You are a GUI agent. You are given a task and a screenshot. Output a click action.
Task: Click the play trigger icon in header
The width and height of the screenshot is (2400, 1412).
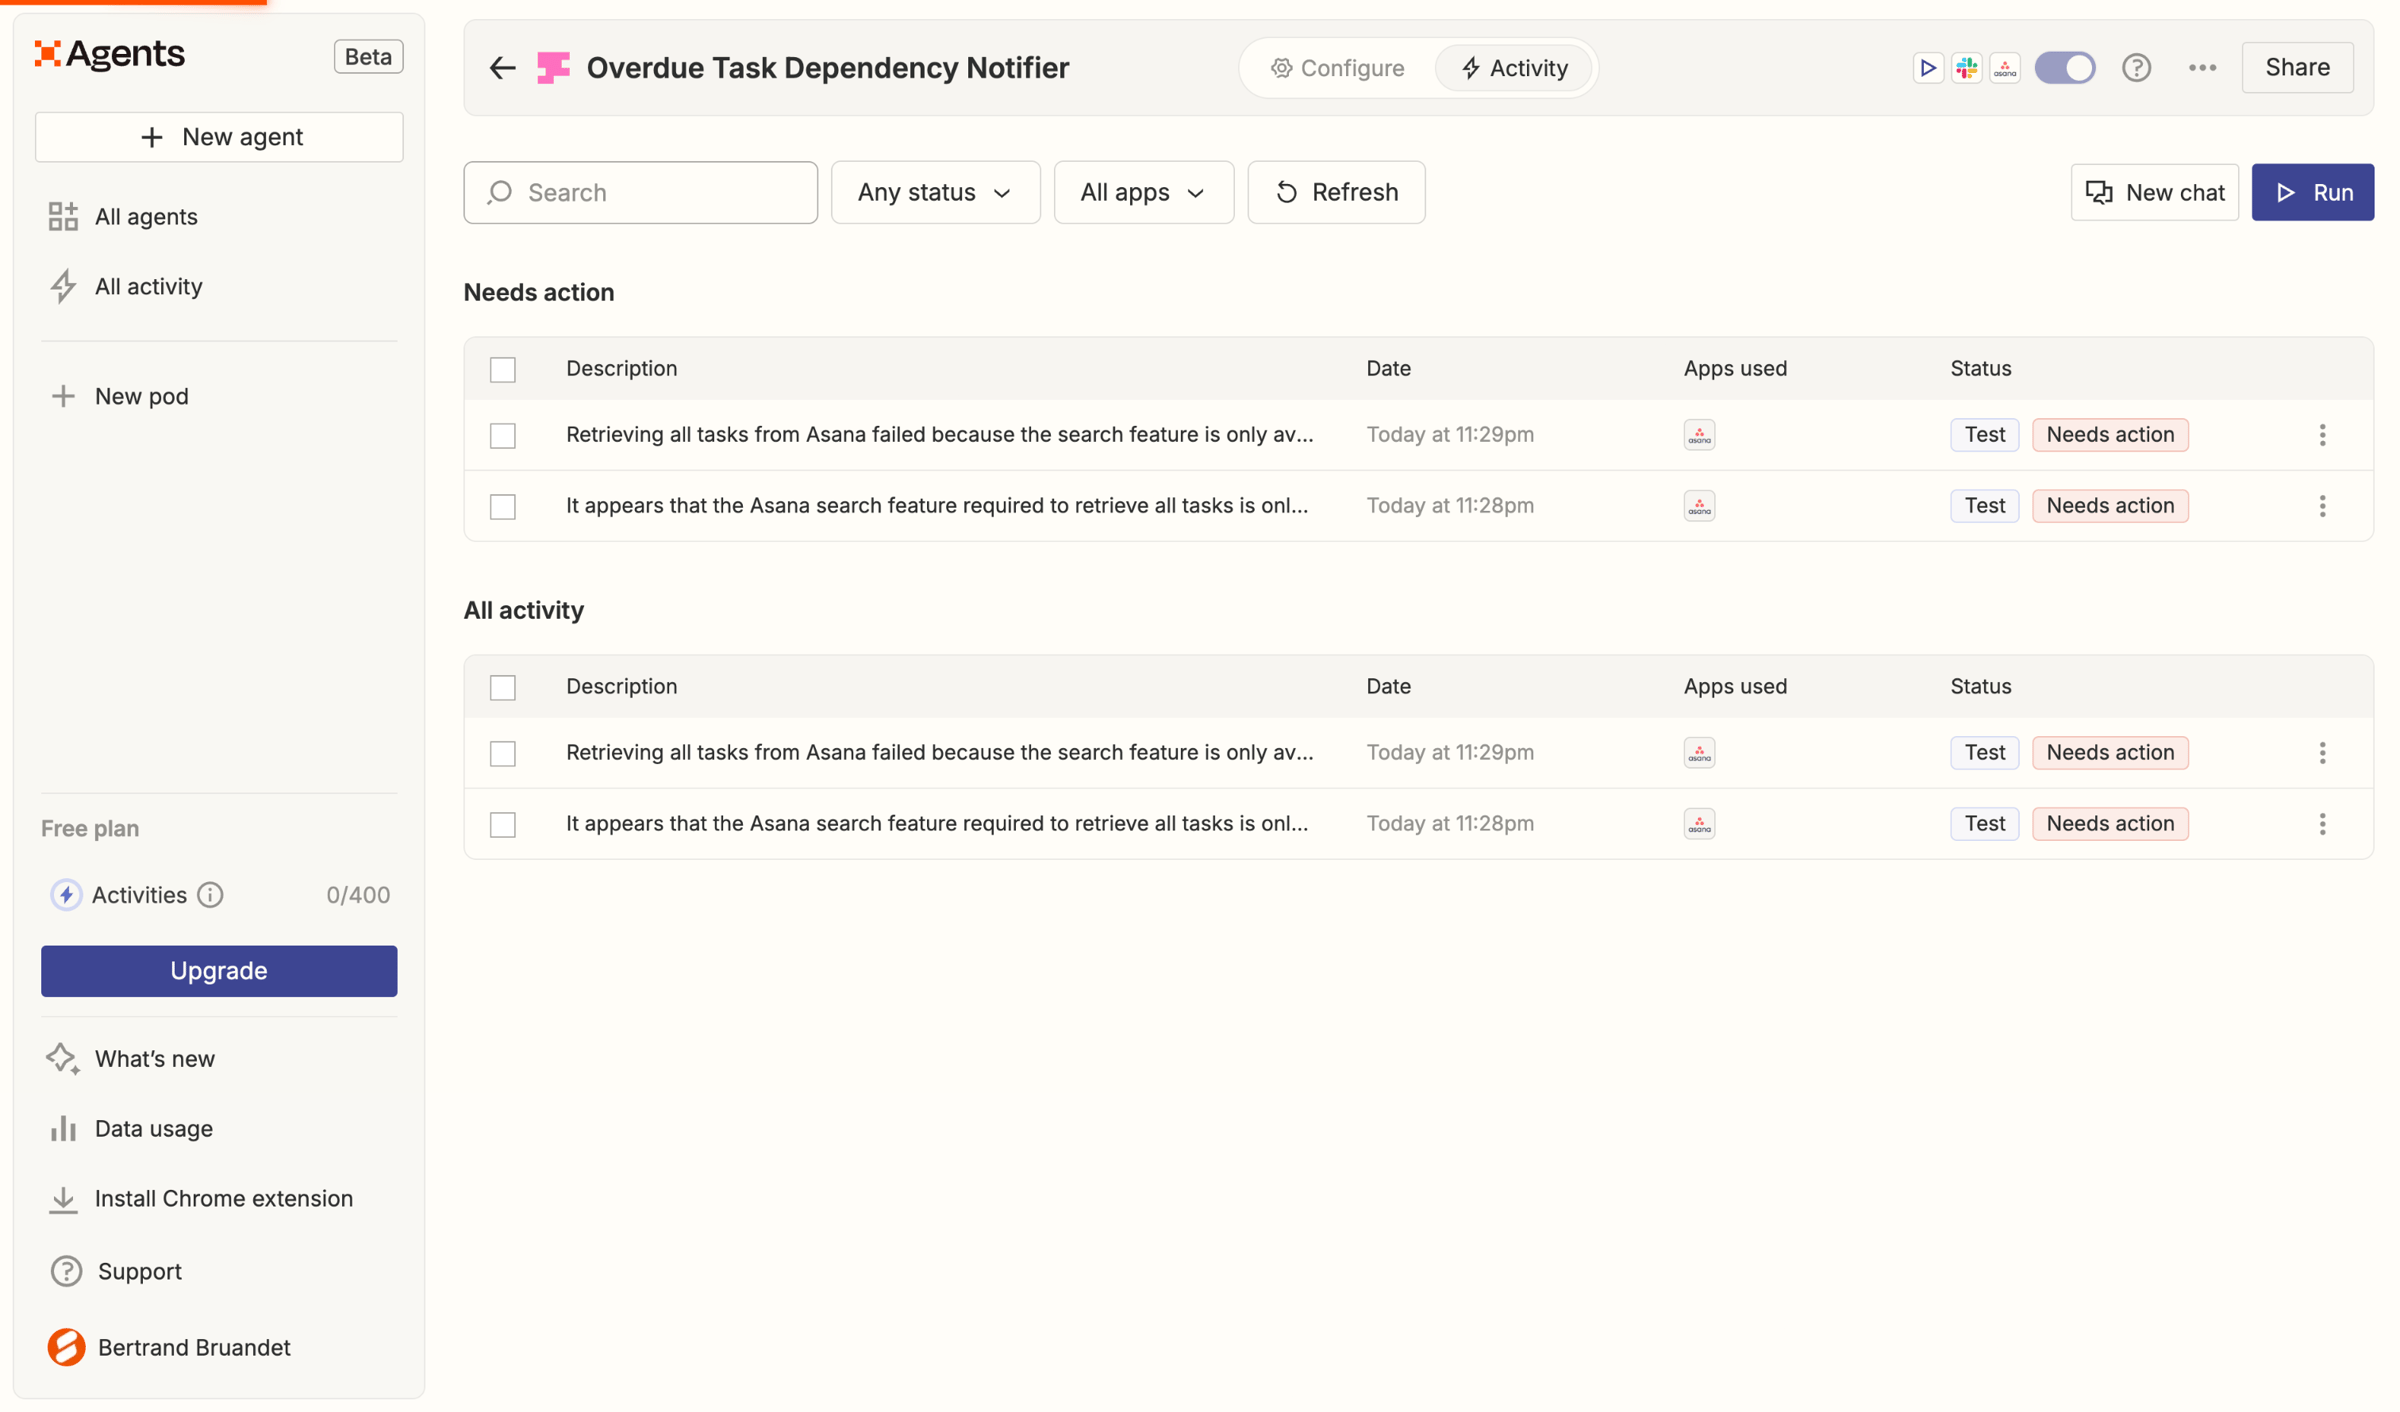(1927, 68)
